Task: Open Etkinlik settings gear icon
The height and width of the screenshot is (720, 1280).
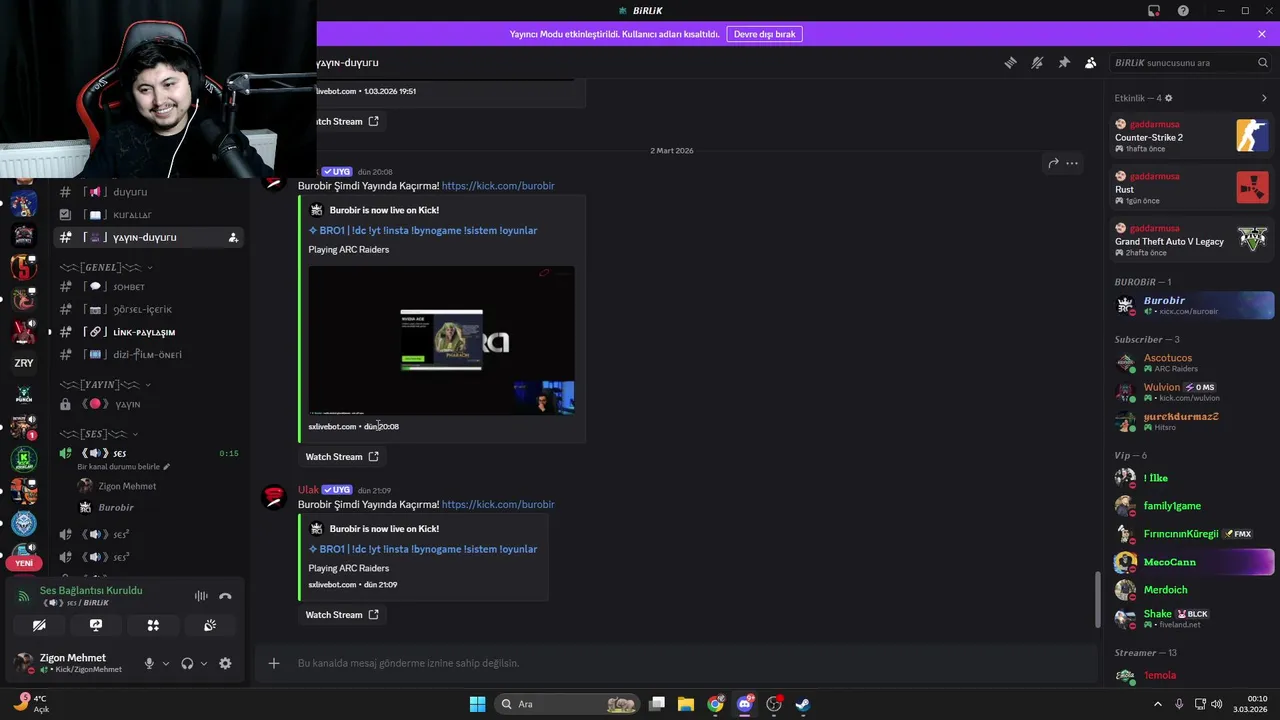Action: 1169,98
